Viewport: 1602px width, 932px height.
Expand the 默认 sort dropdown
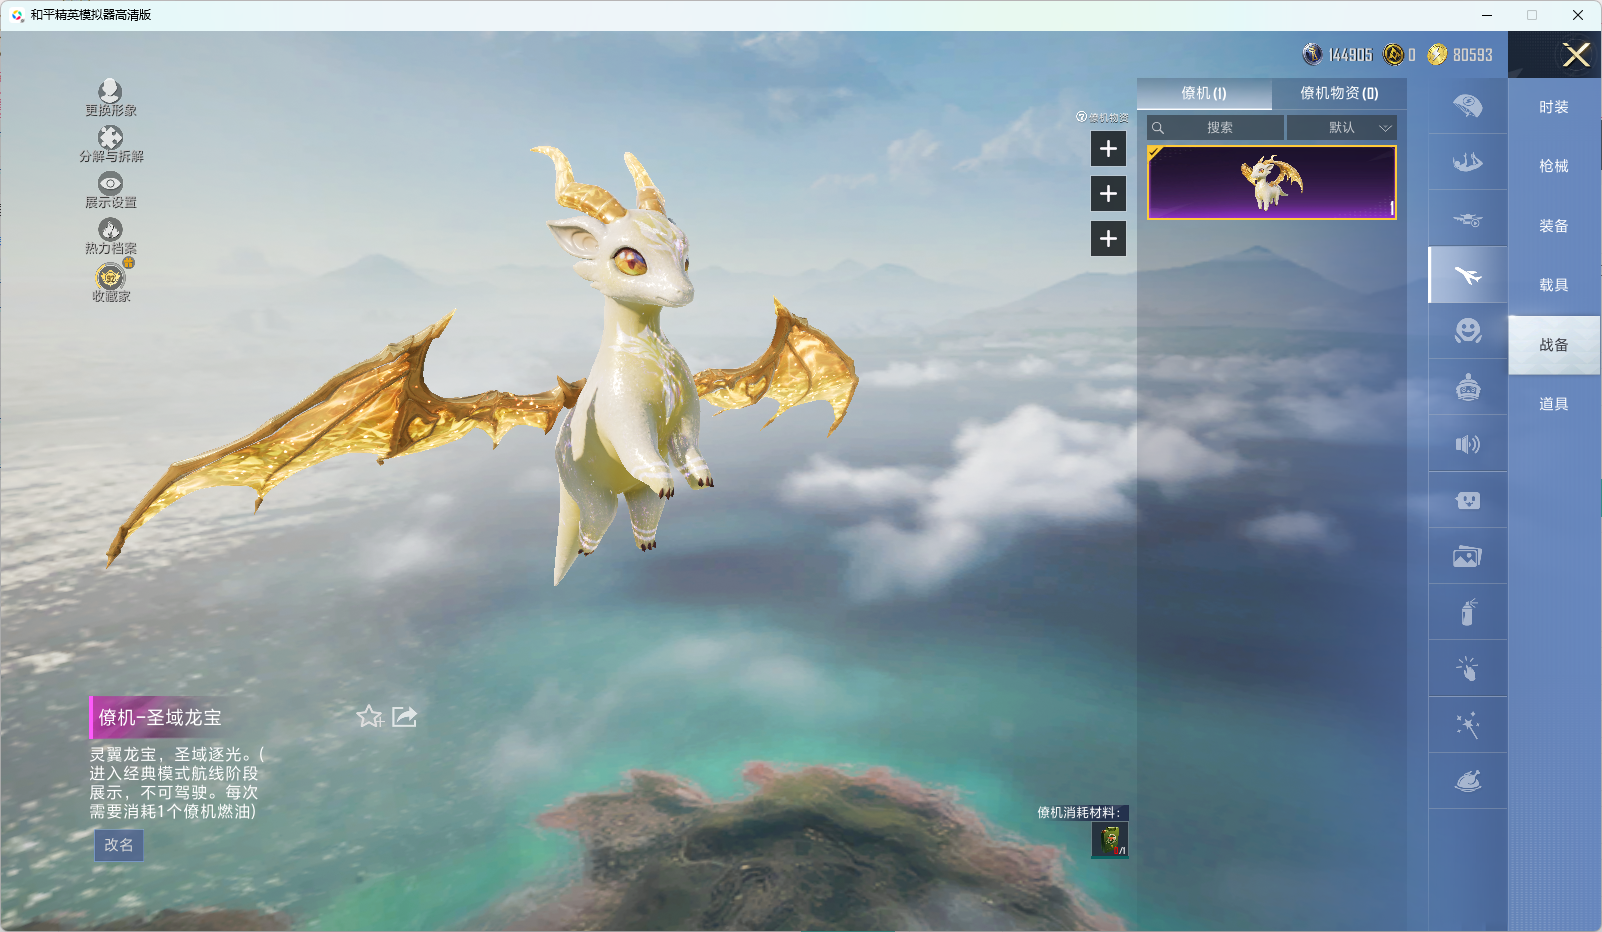(x=1342, y=128)
